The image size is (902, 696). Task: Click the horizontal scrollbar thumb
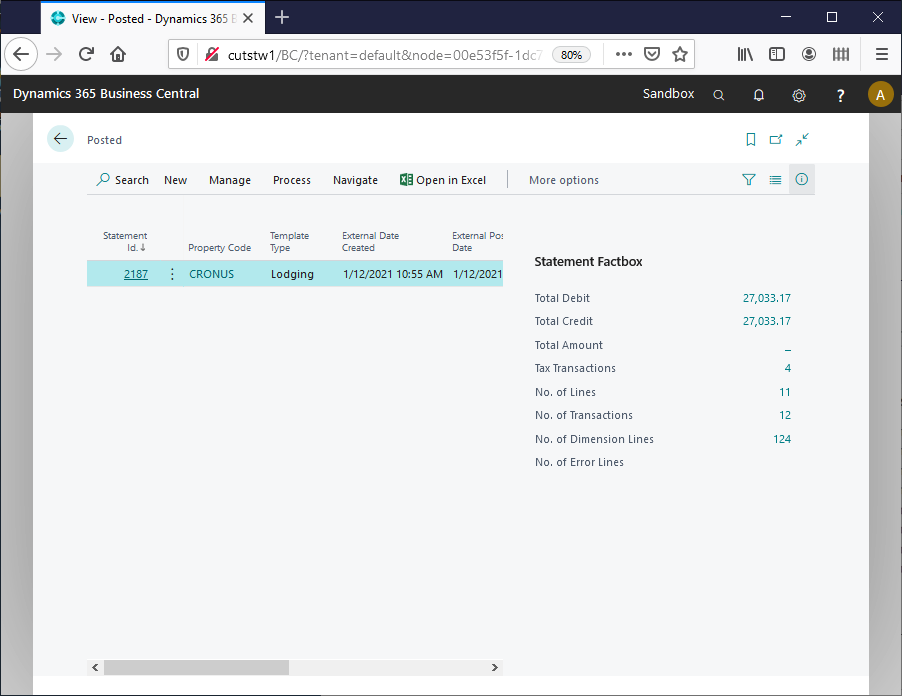[196, 667]
